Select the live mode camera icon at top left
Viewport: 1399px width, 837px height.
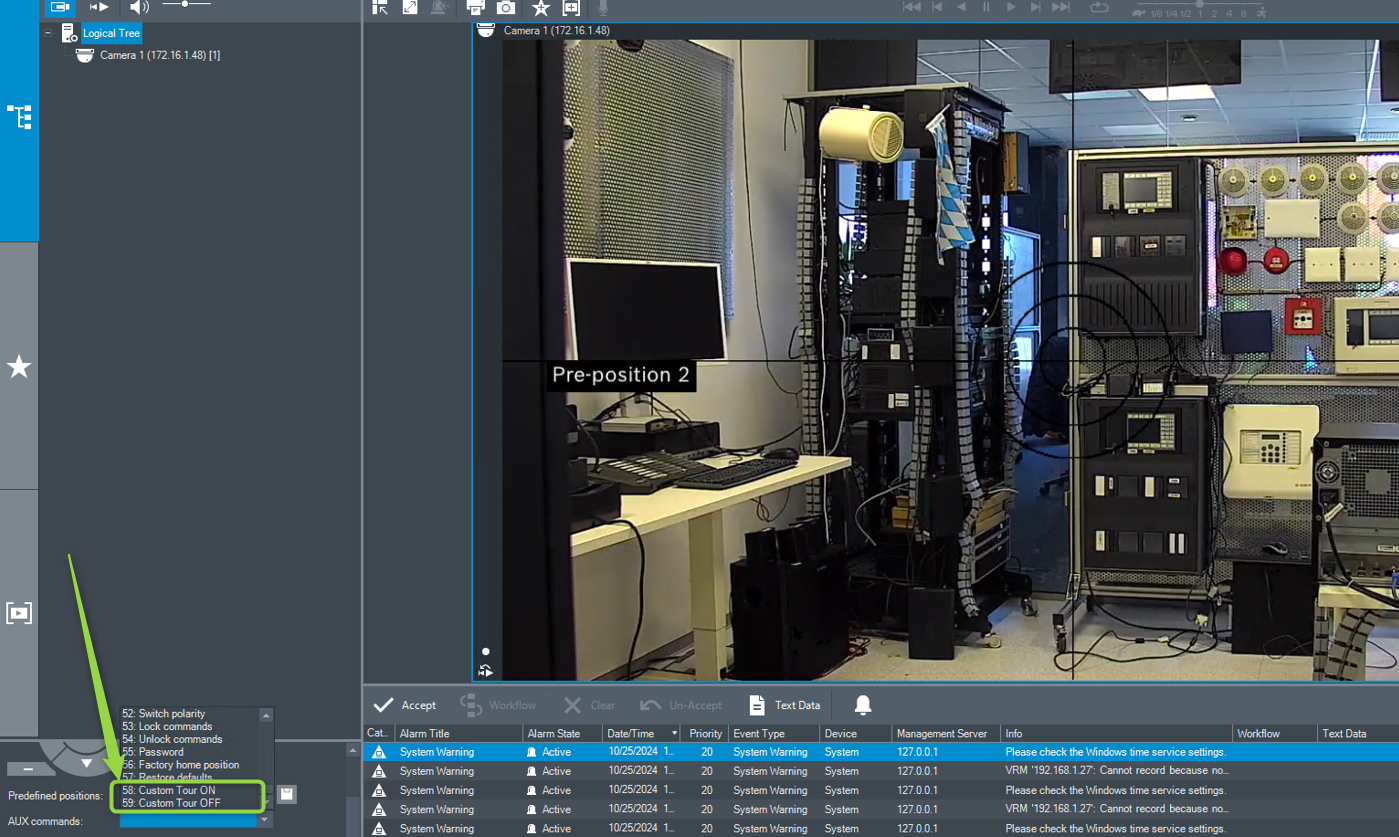[61, 7]
